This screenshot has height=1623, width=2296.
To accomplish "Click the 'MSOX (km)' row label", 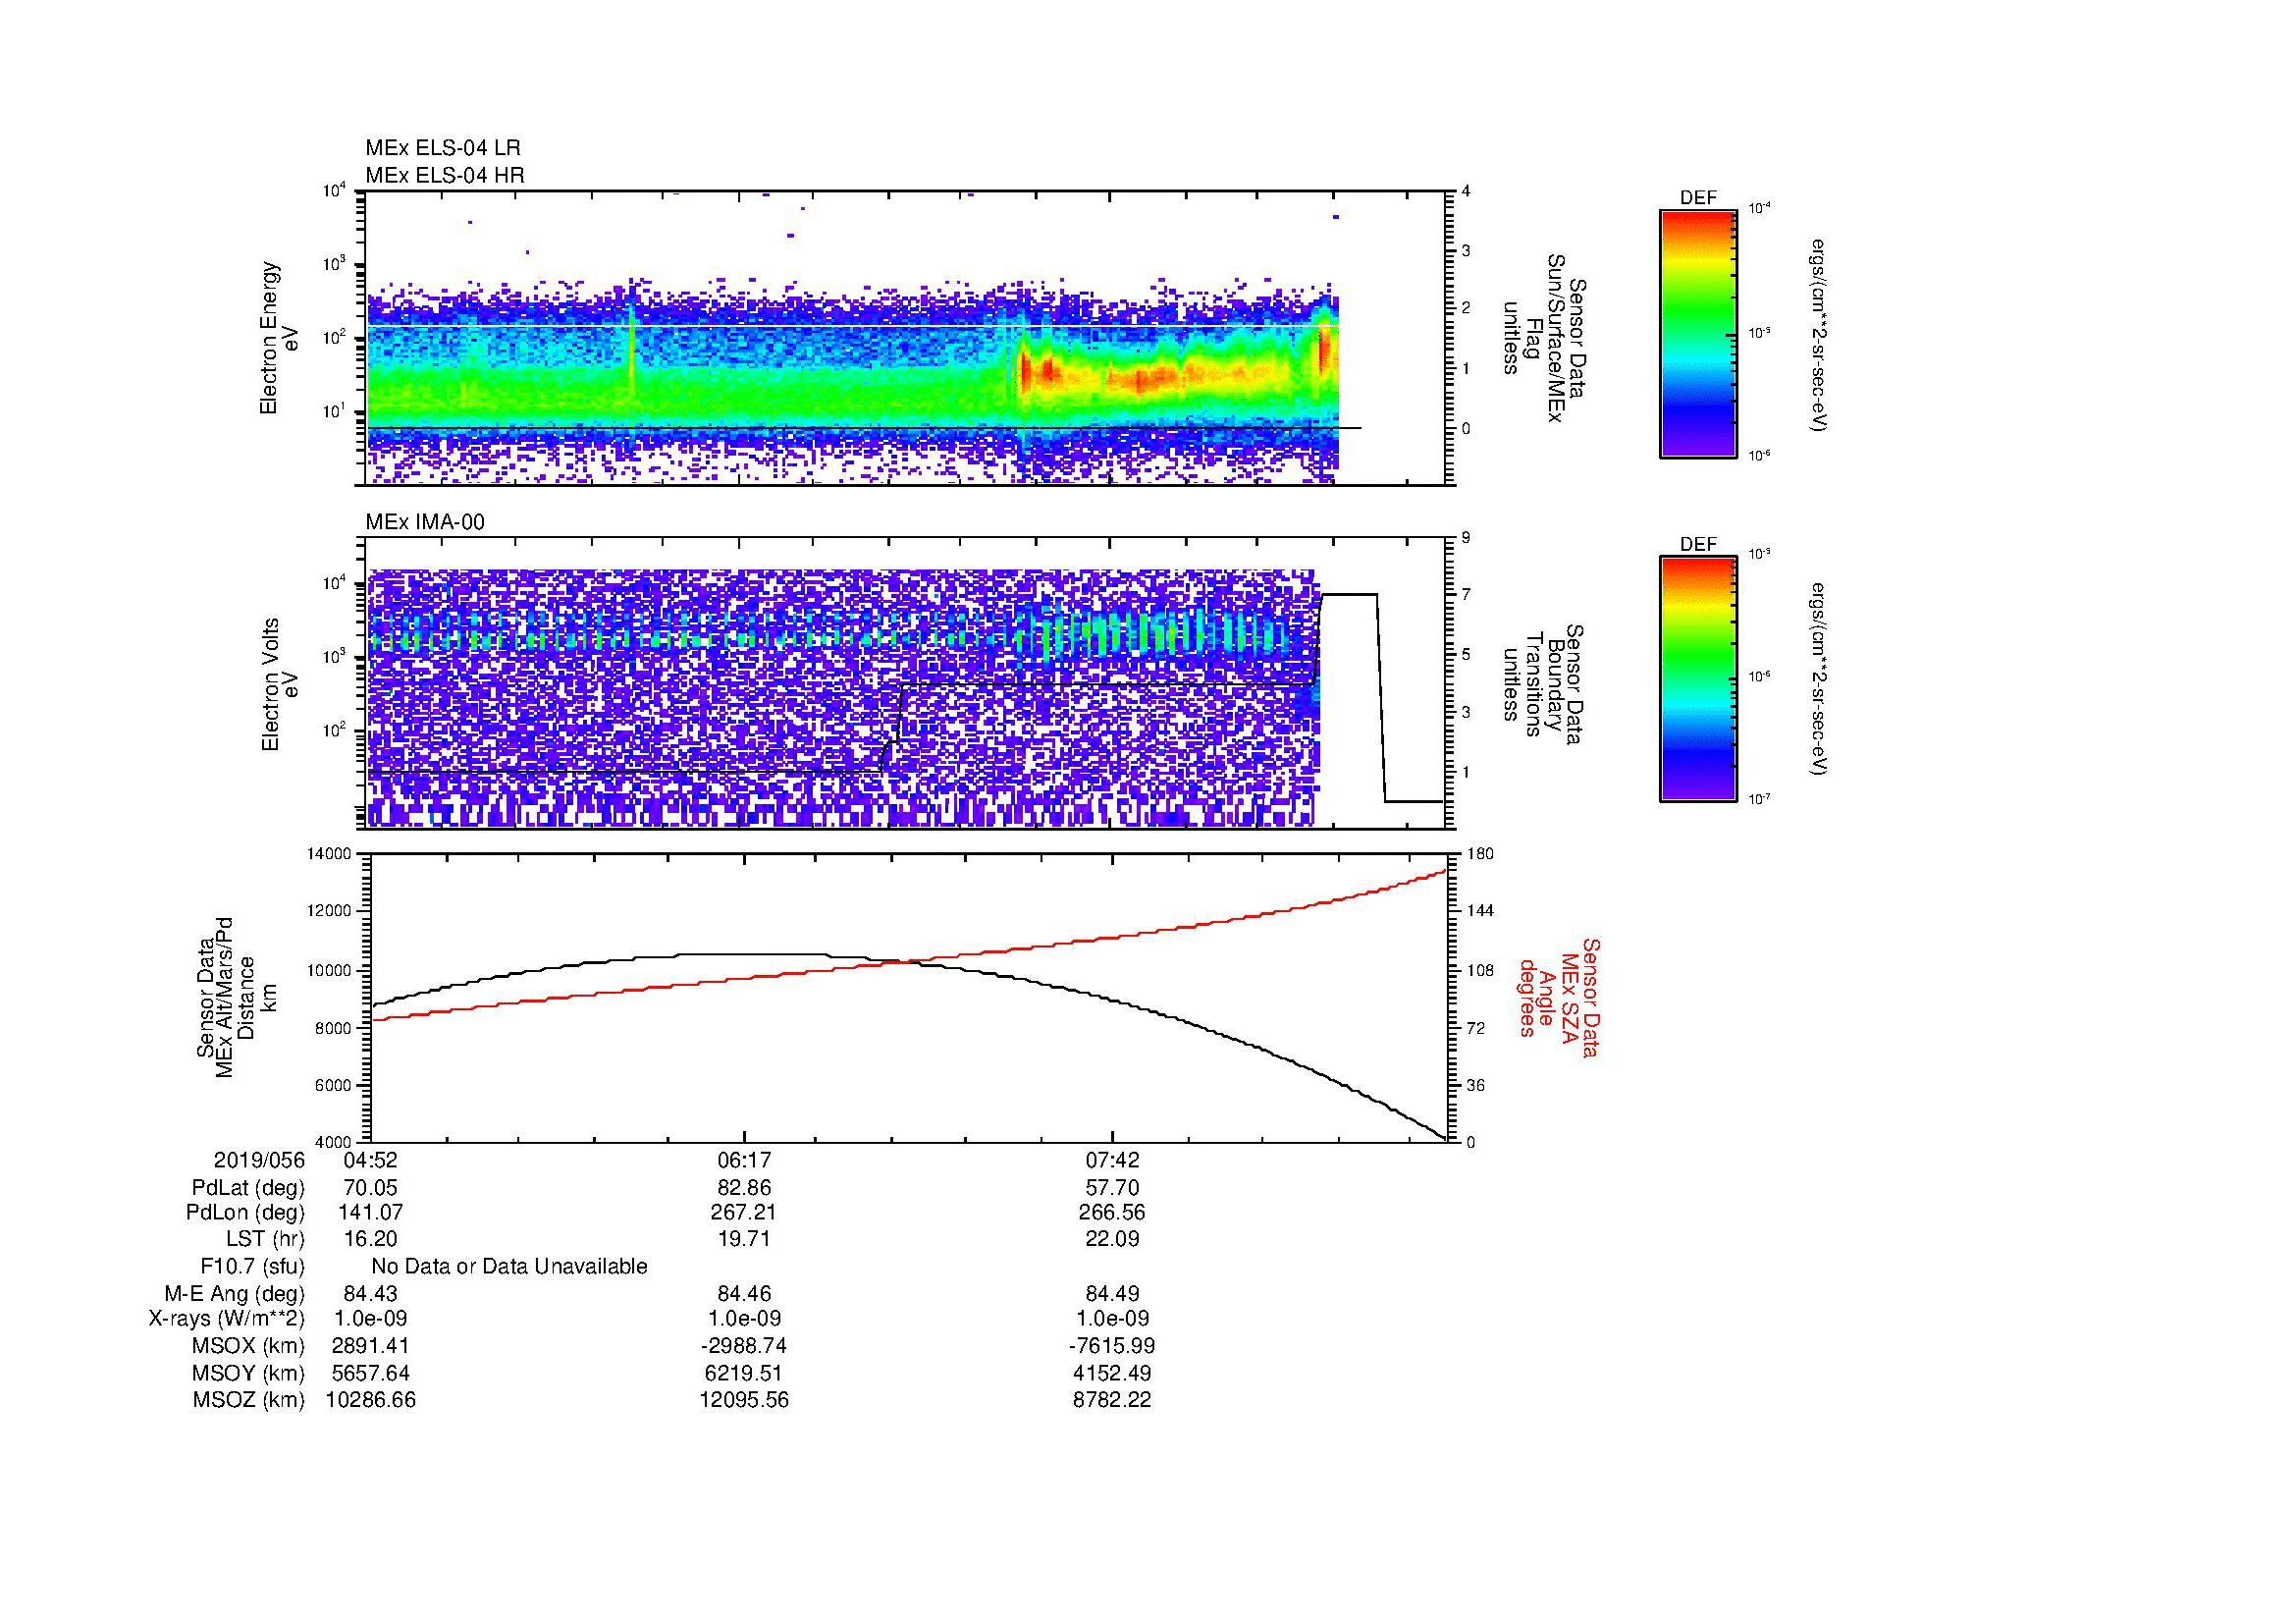I will coord(248,1346).
